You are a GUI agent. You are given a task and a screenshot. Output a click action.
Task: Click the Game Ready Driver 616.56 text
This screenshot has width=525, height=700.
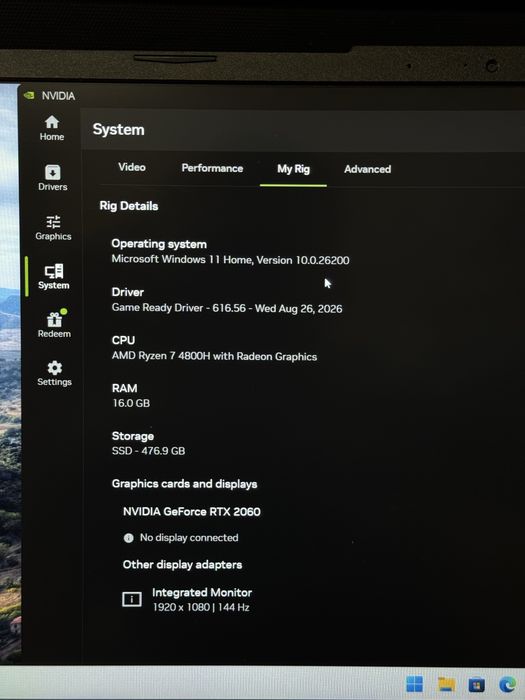pyautogui.click(x=227, y=308)
